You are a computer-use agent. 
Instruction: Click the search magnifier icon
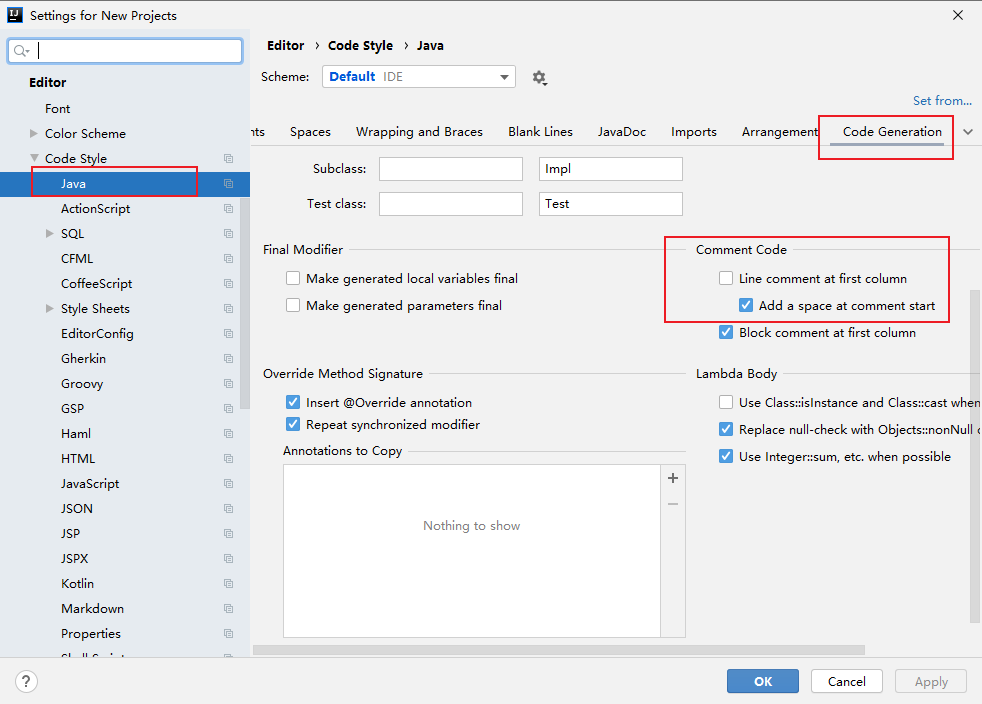[22, 51]
